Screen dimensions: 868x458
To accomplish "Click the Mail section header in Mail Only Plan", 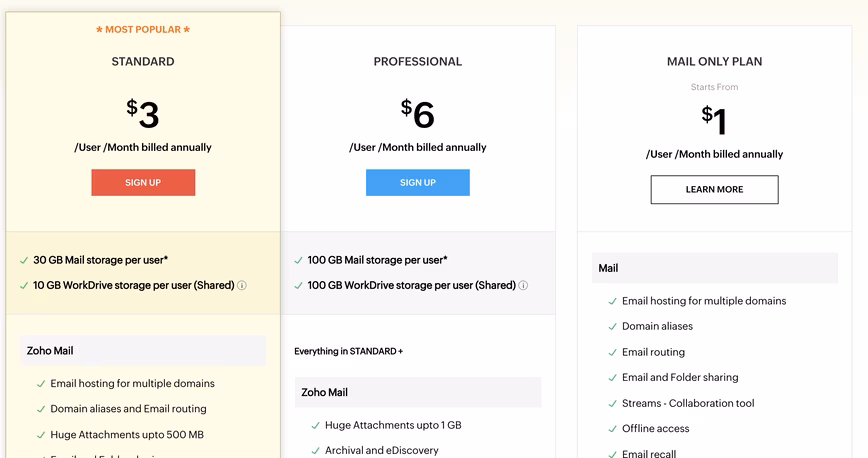I will [x=715, y=268].
